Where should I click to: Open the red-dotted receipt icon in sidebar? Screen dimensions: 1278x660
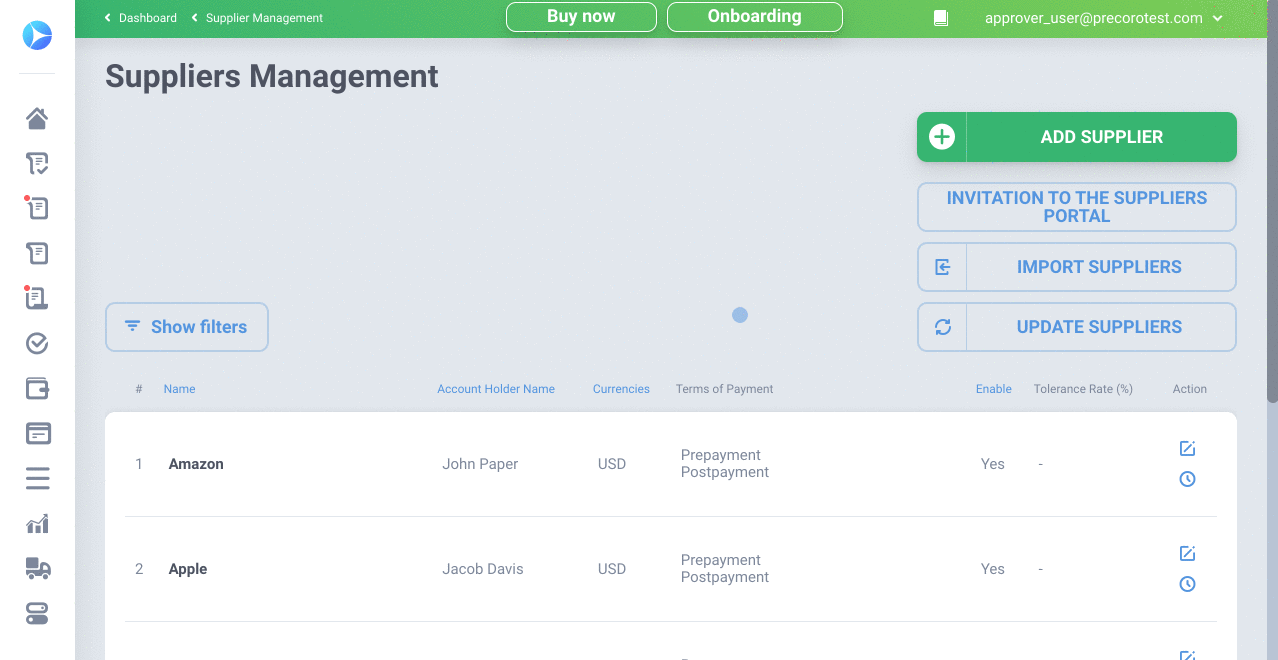[x=37, y=298]
